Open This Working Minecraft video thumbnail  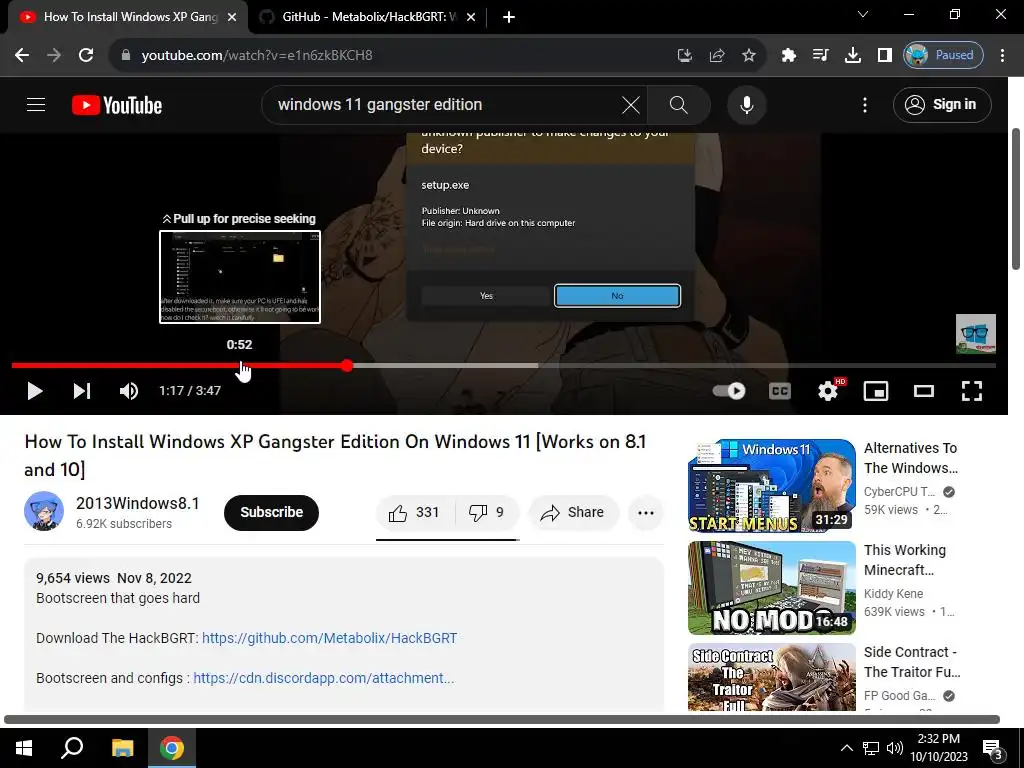(771, 588)
